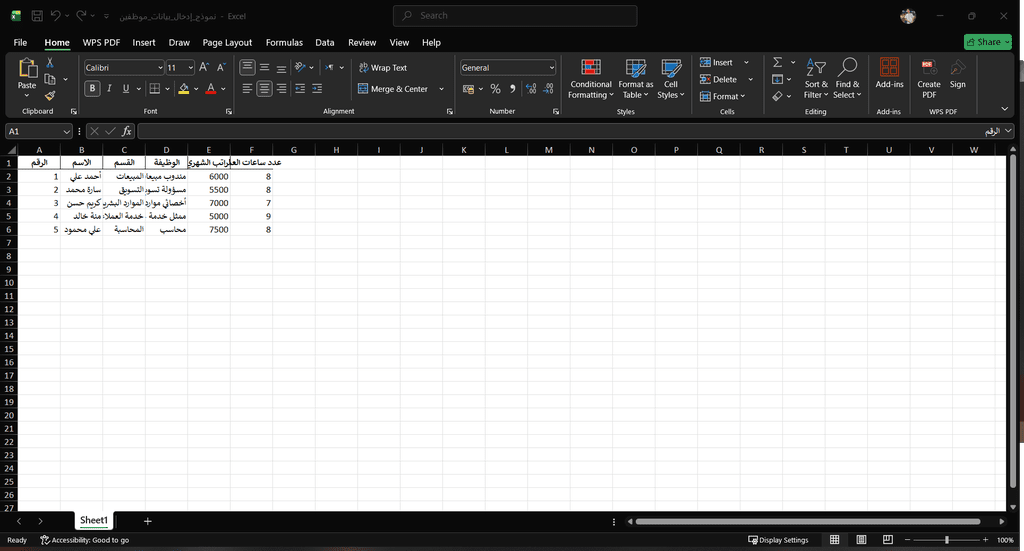Click Display Settings in status bar
The width and height of the screenshot is (1024, 551).
tap(778, 540)
